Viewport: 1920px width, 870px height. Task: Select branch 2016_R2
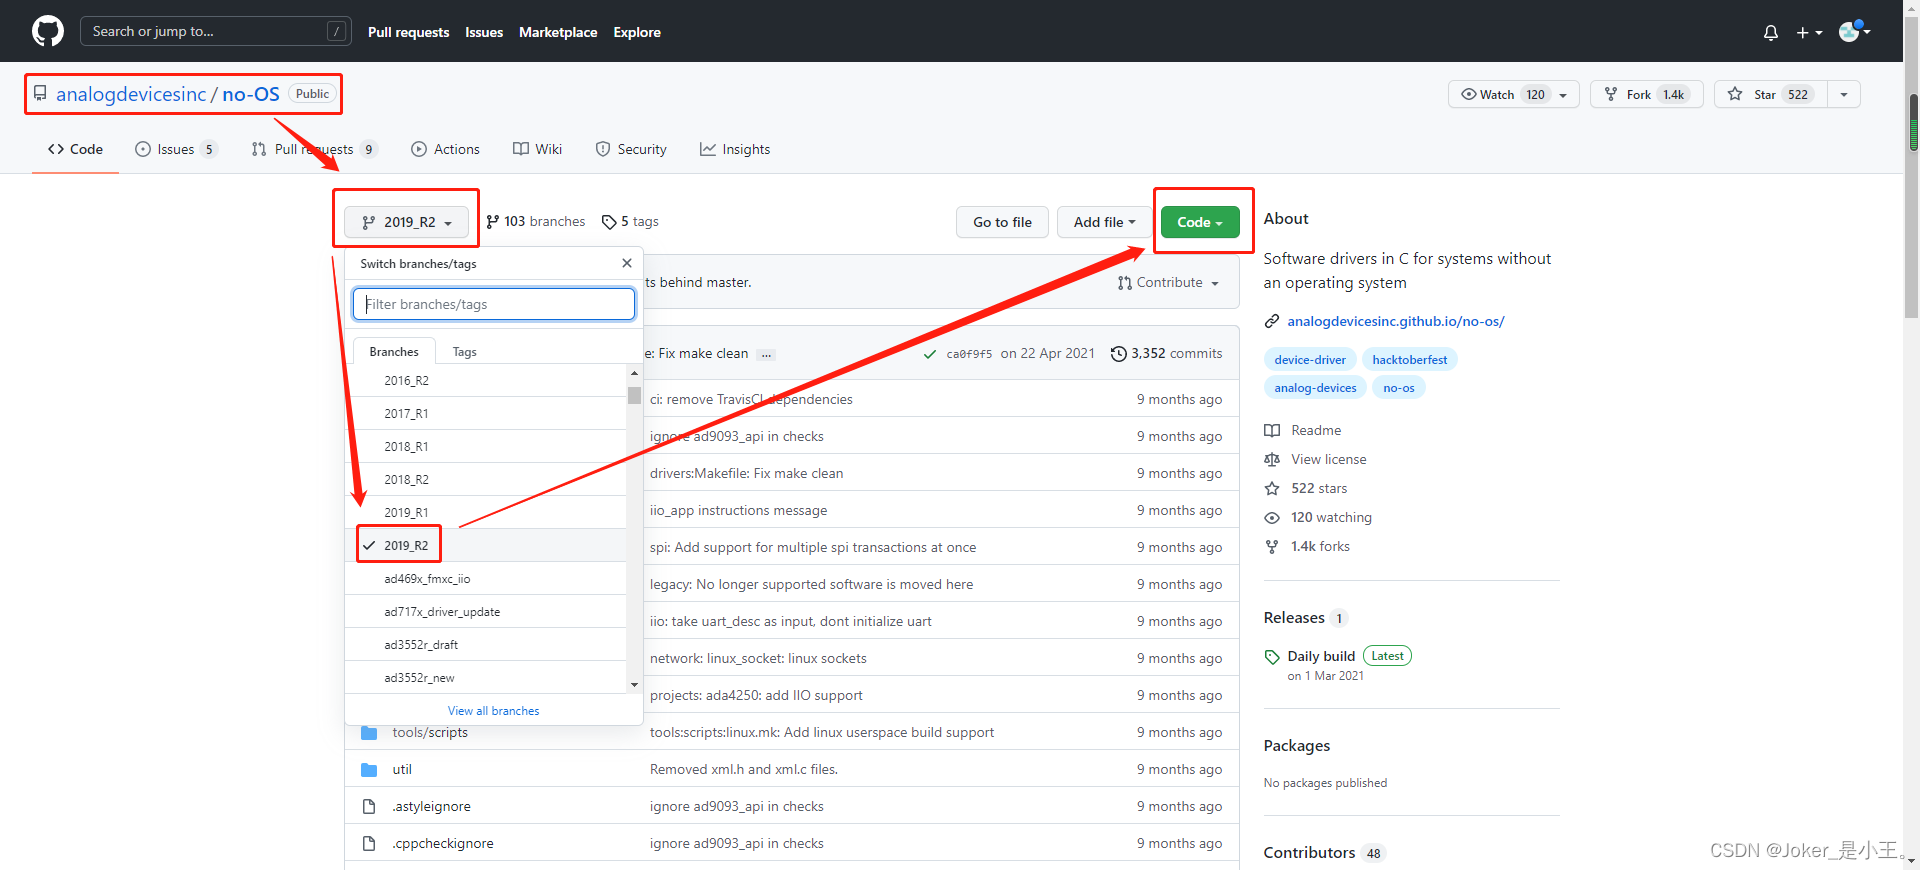point(486,381)
